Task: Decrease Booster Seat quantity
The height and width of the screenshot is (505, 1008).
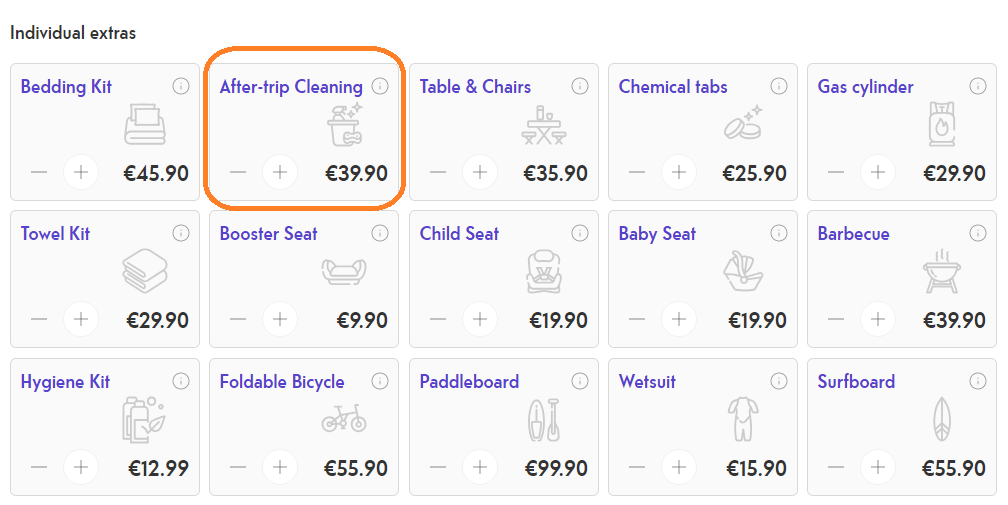Action: coord(238,320)
